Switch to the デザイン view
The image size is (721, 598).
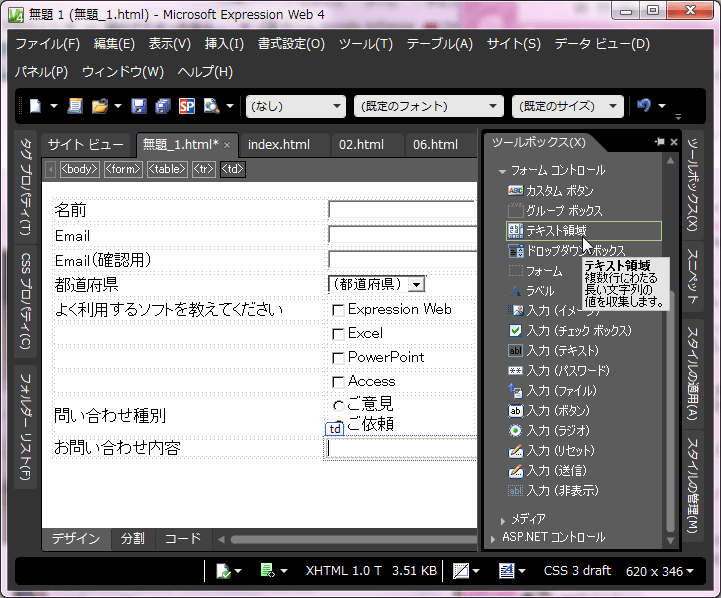click(76, 539)
